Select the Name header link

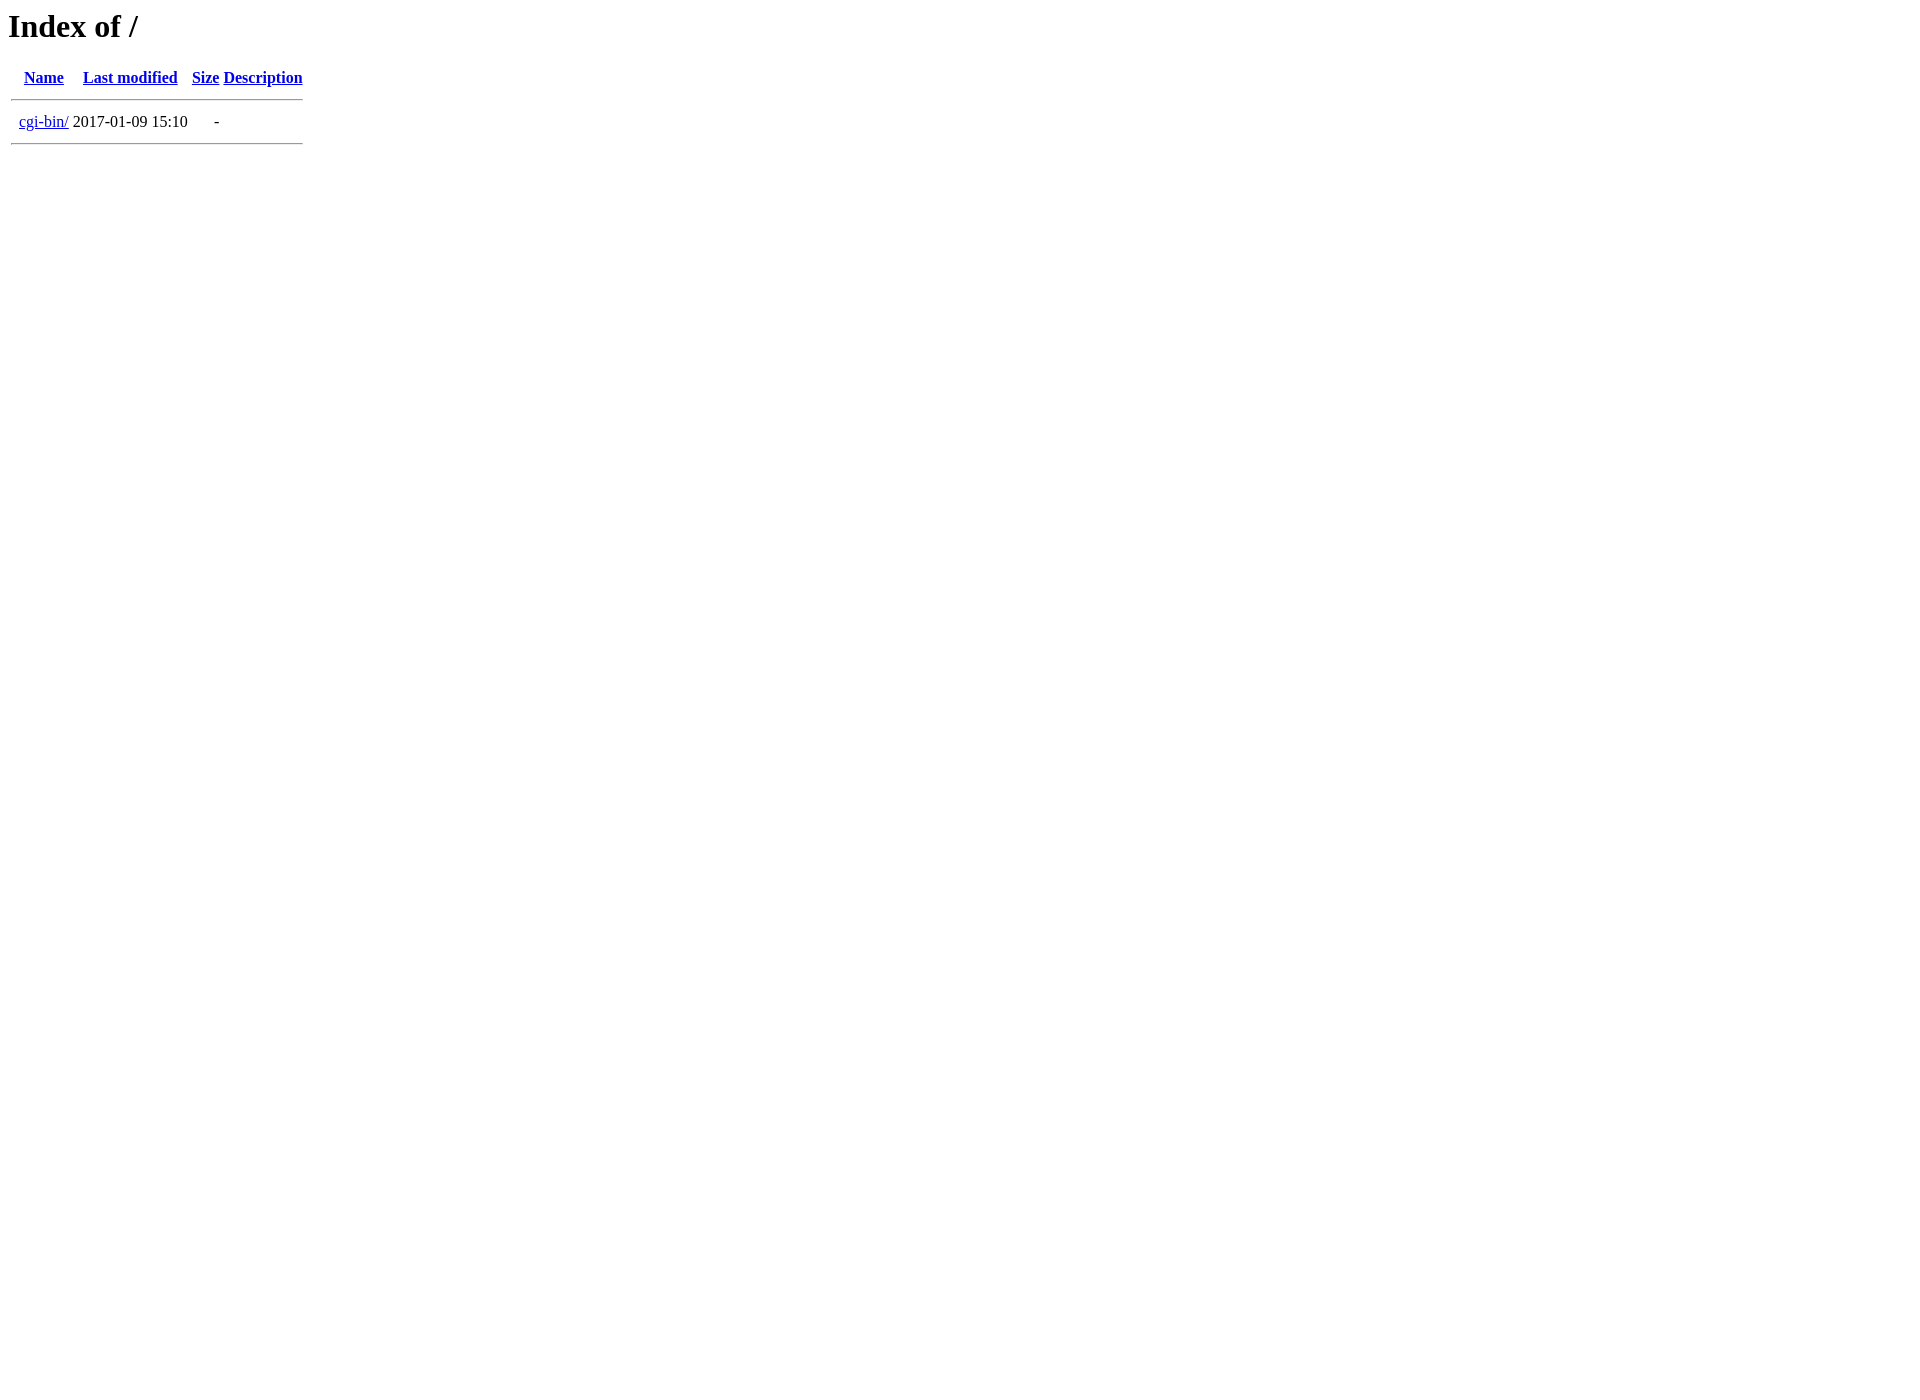point(43,78)
